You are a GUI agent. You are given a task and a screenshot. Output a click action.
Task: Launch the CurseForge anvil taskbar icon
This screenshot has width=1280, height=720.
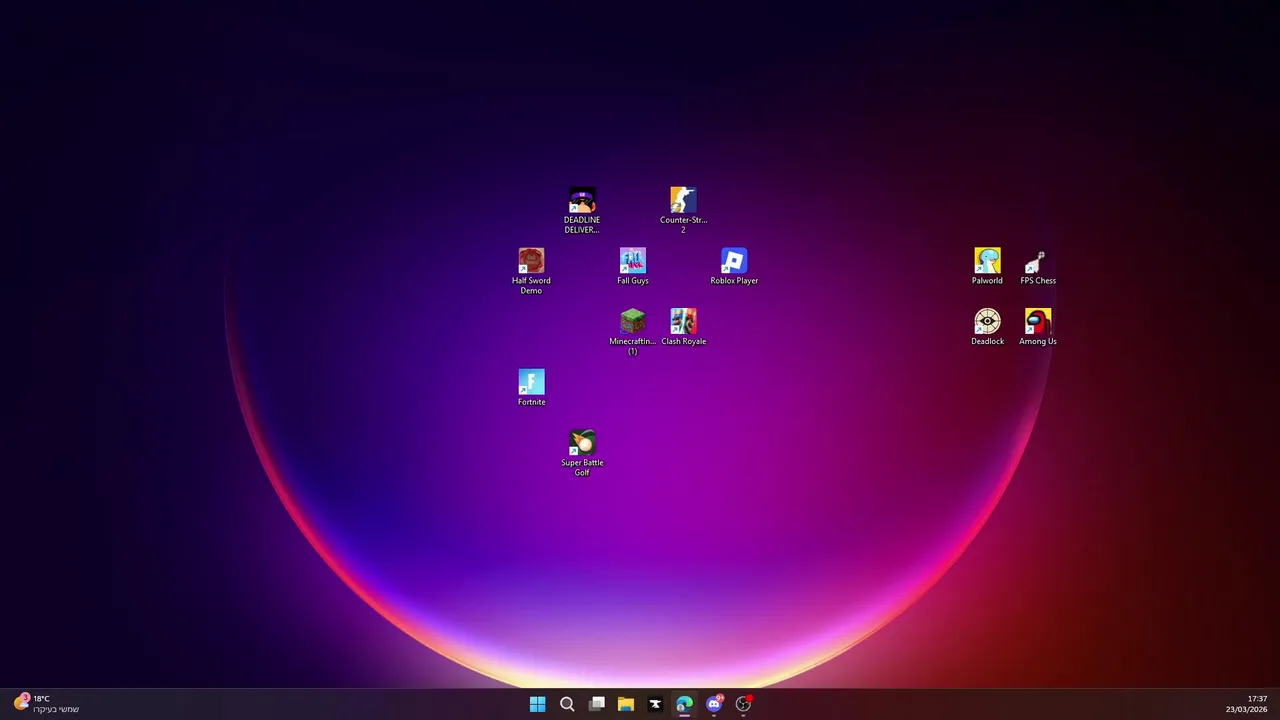[655, 704]
